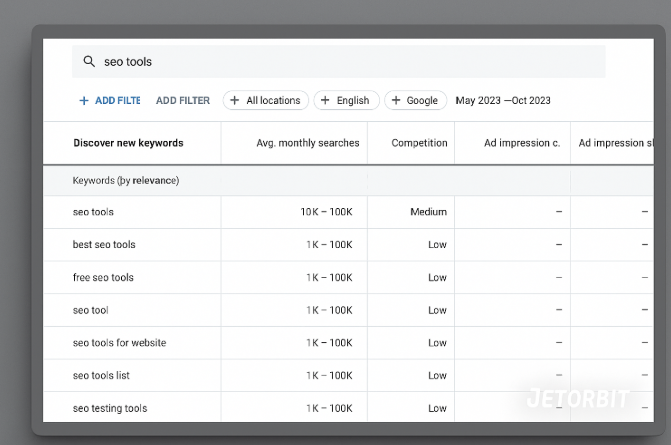Click plus icon on English chip

pos(325,100)
